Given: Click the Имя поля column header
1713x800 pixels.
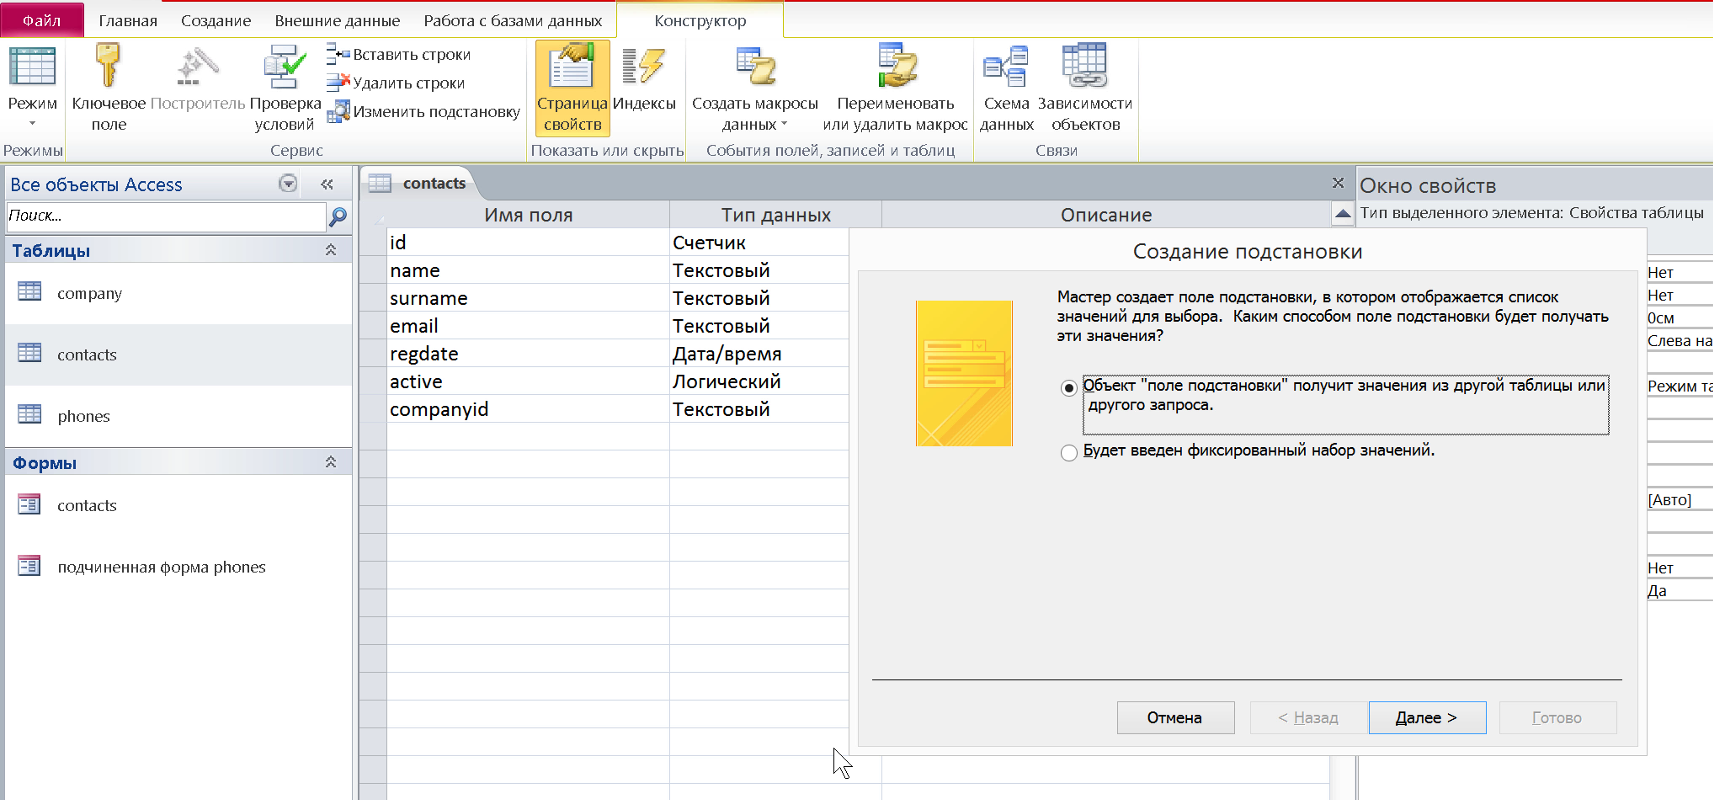Looking at the screenshot, I should (528, 215).
